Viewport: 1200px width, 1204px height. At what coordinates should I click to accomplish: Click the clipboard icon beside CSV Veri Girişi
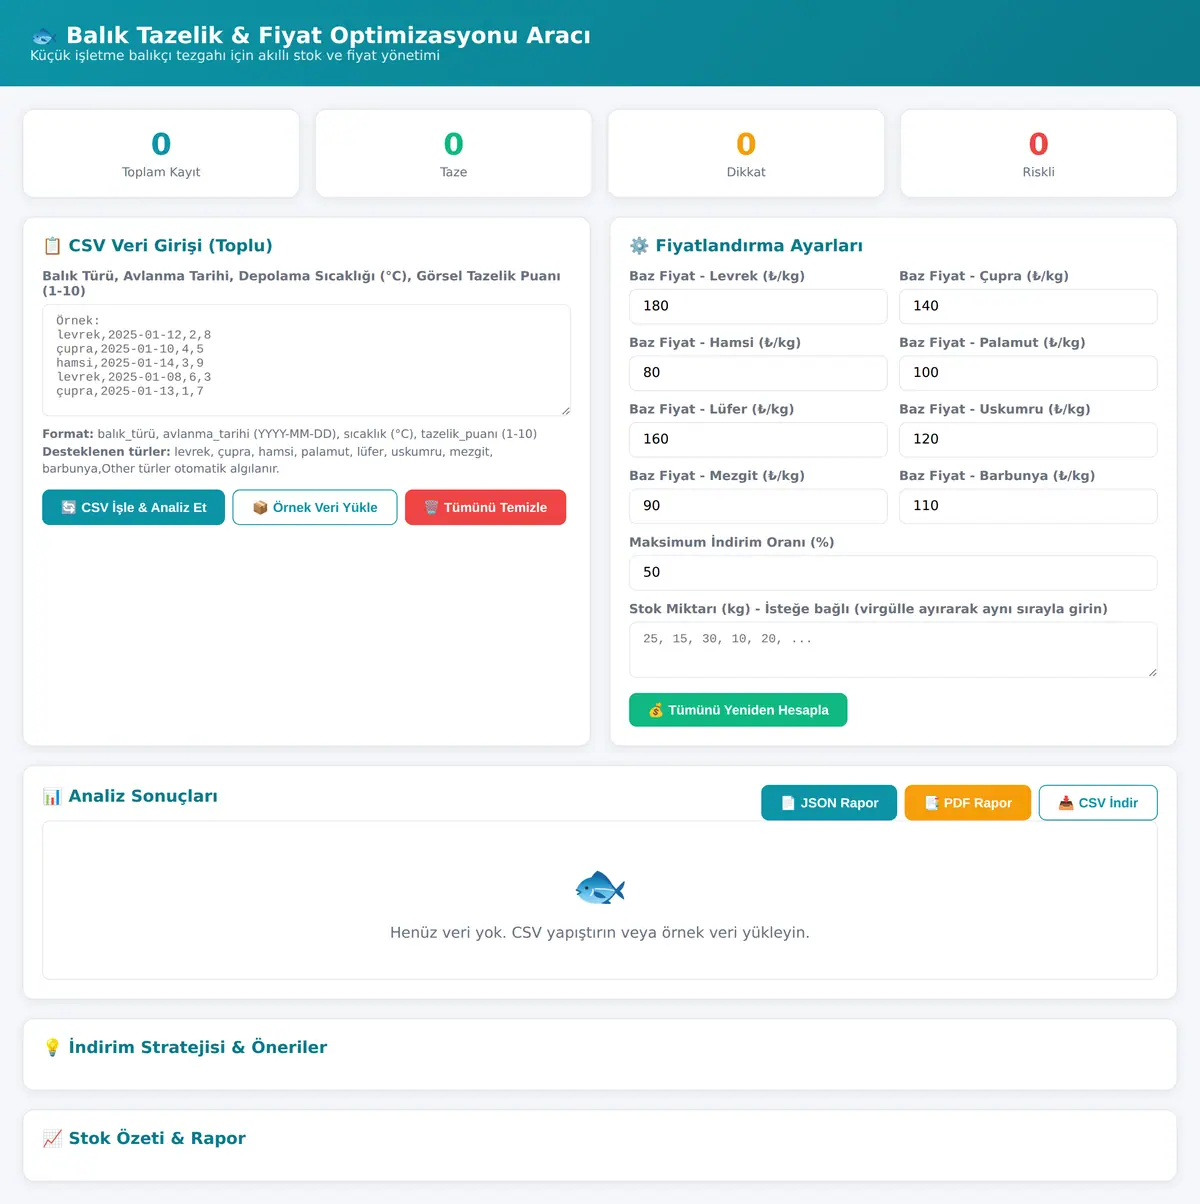point(52,246)
